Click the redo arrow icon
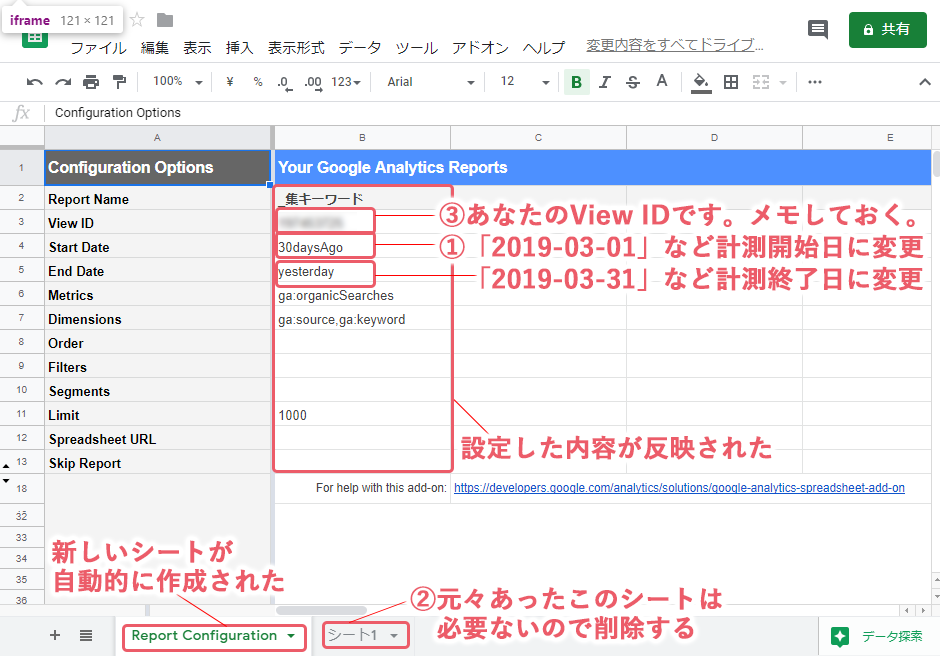This screenshot has height=659, width=940. [63, 82]
